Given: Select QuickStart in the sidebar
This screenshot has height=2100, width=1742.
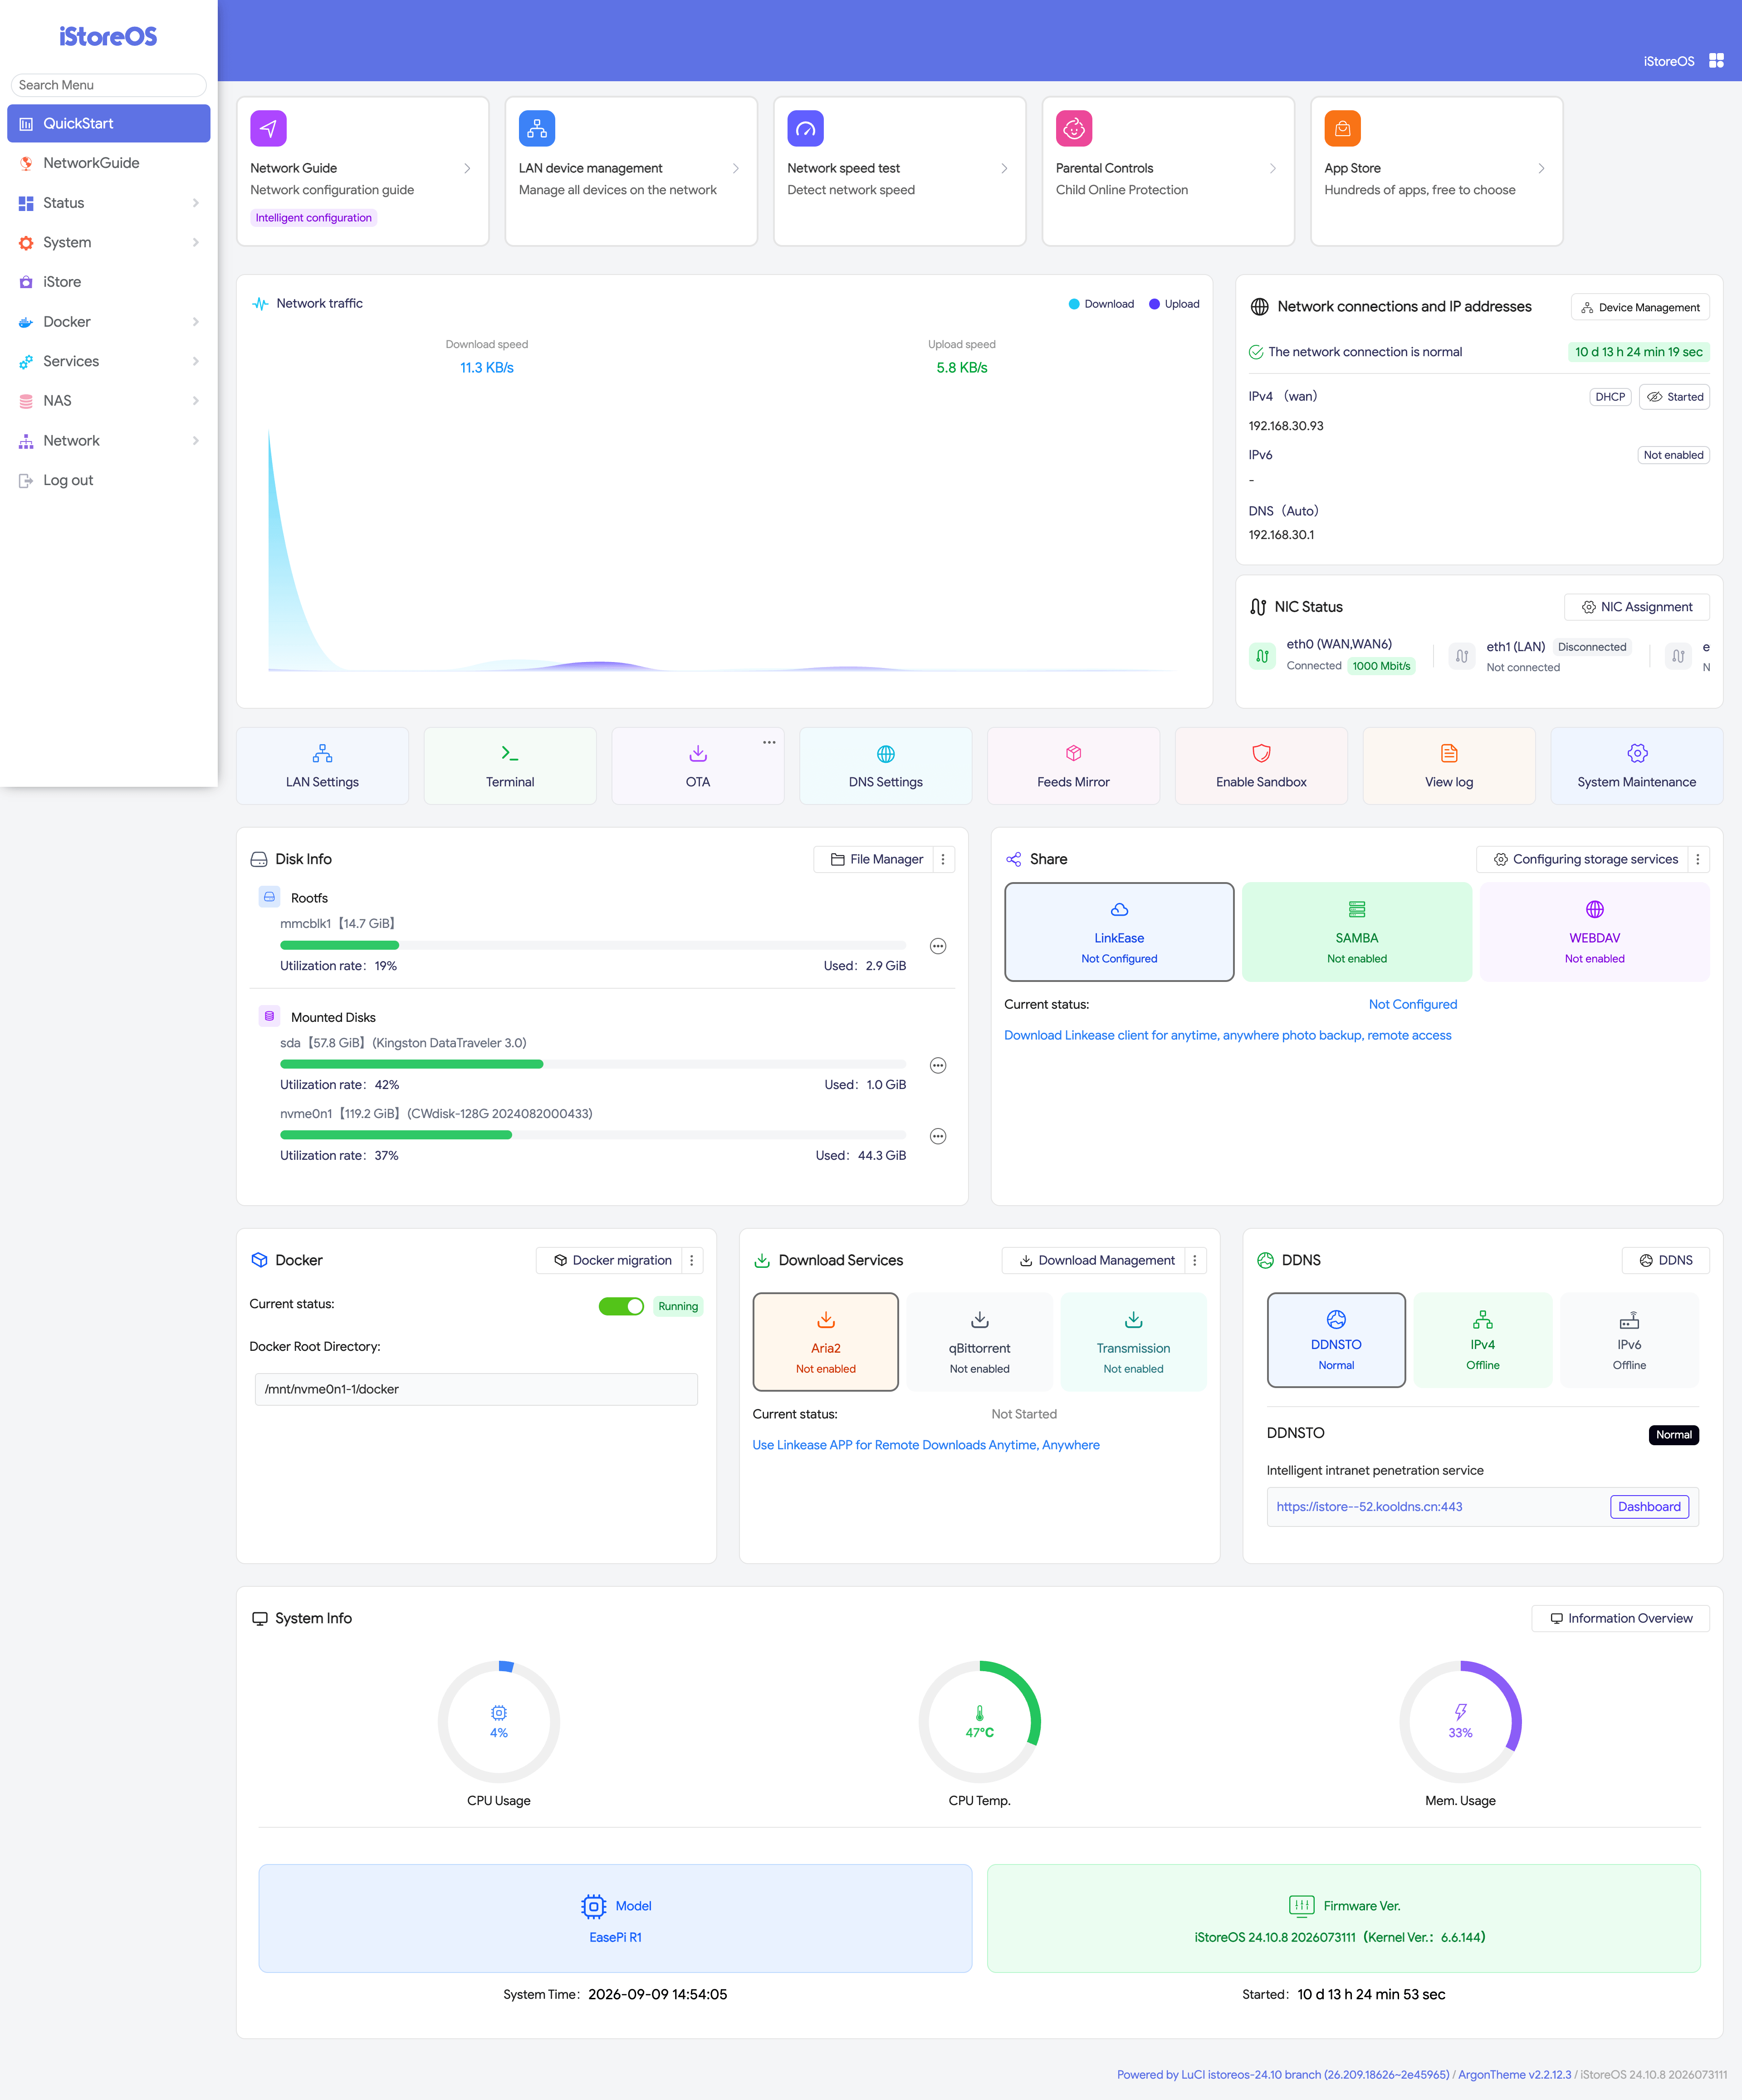Looking at the screenshot, I should point(109,123).
